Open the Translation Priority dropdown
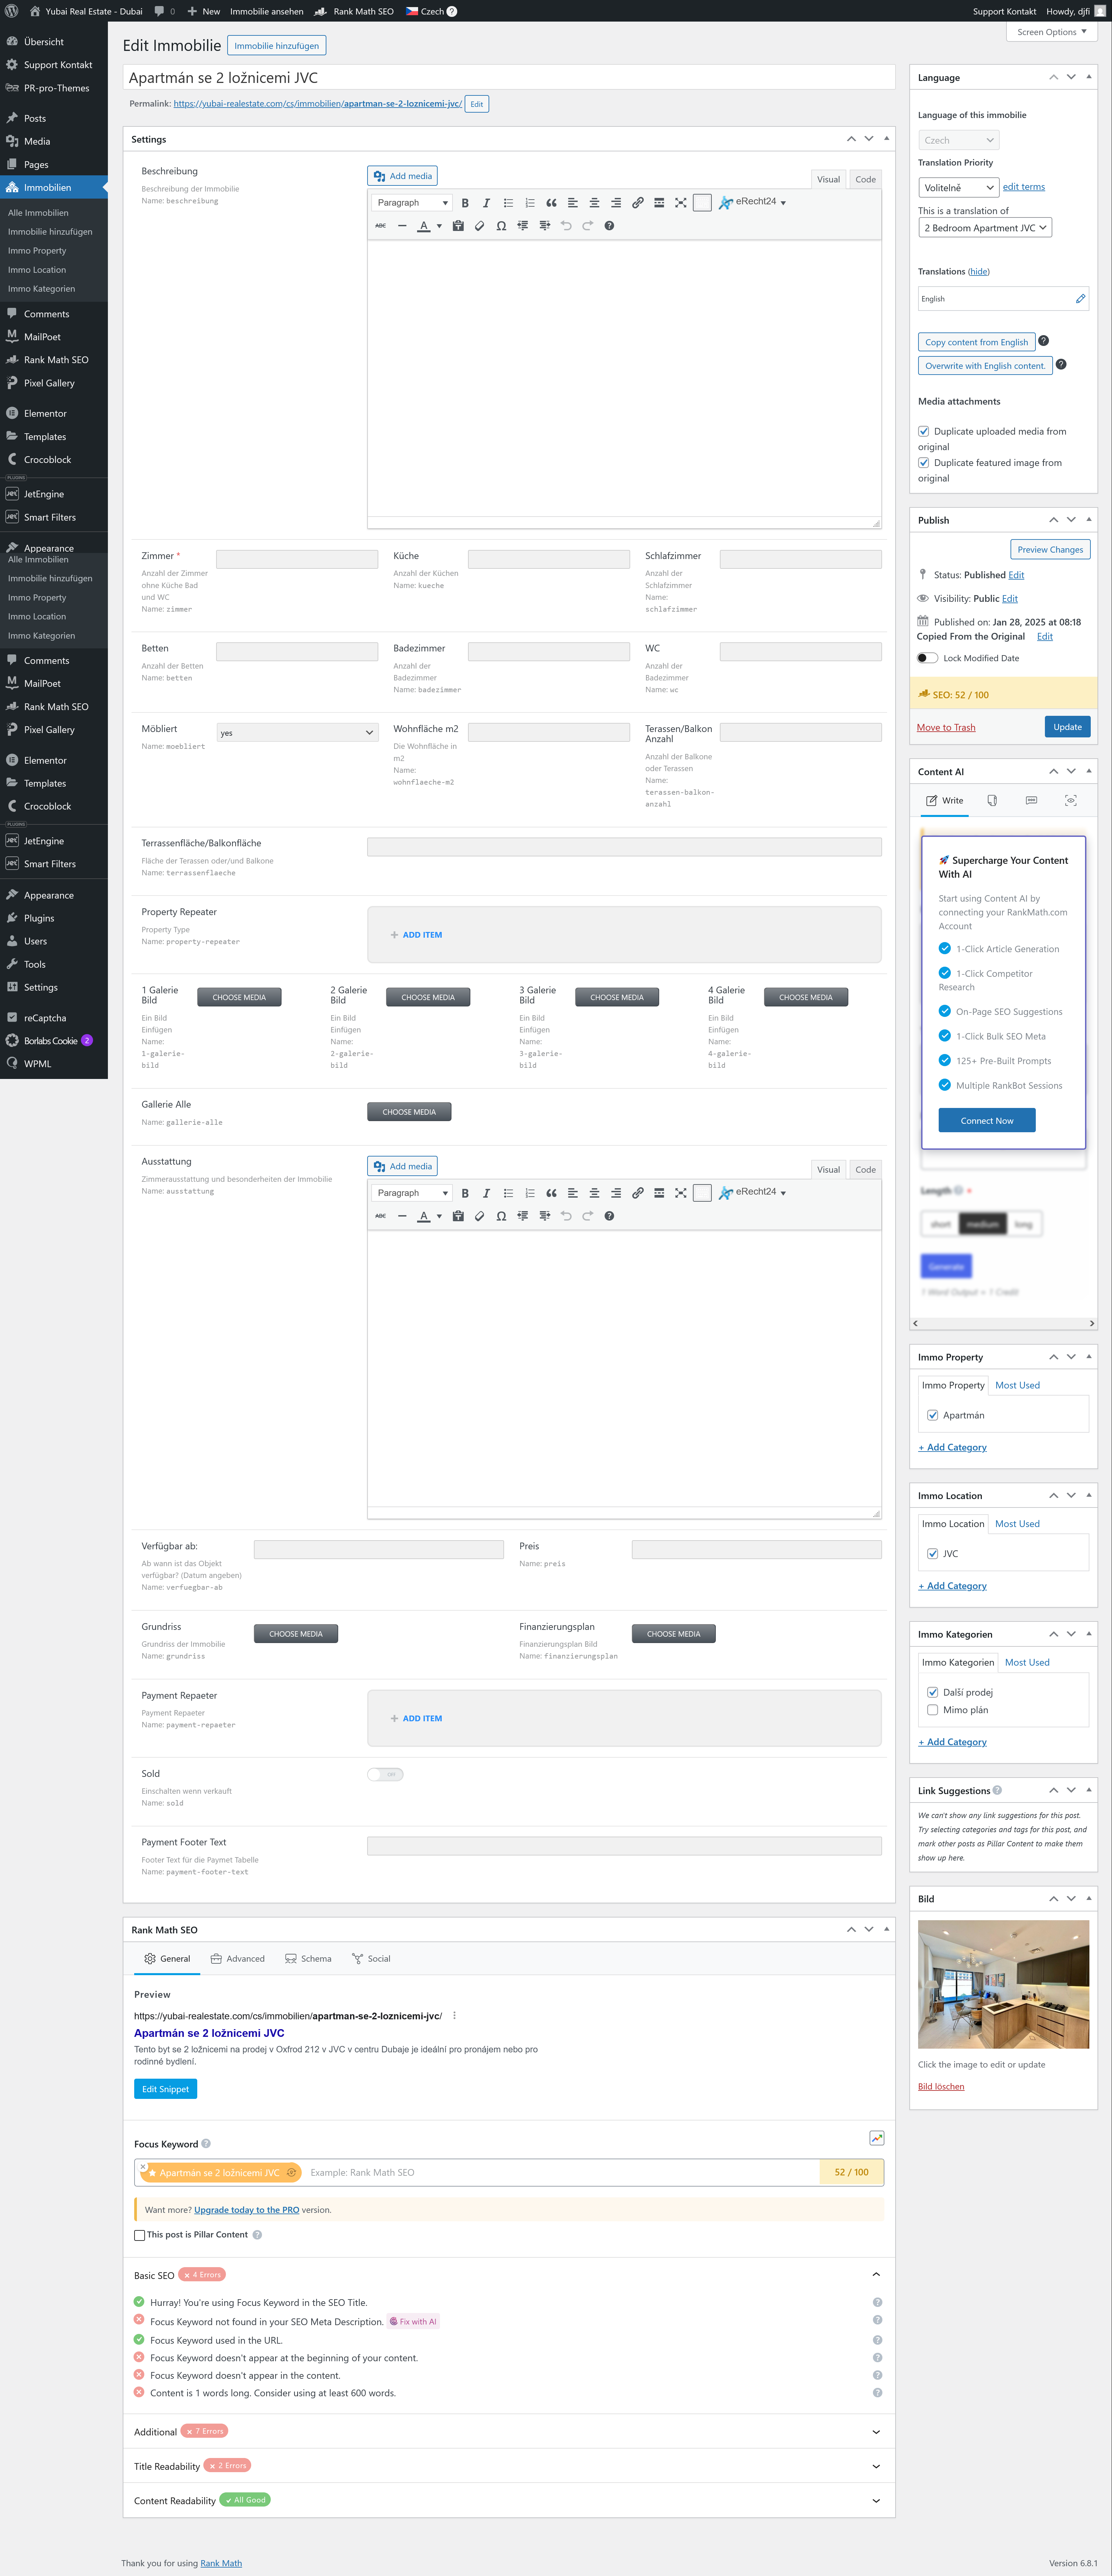The image size is (1112, 2576). tap(958, 187)
